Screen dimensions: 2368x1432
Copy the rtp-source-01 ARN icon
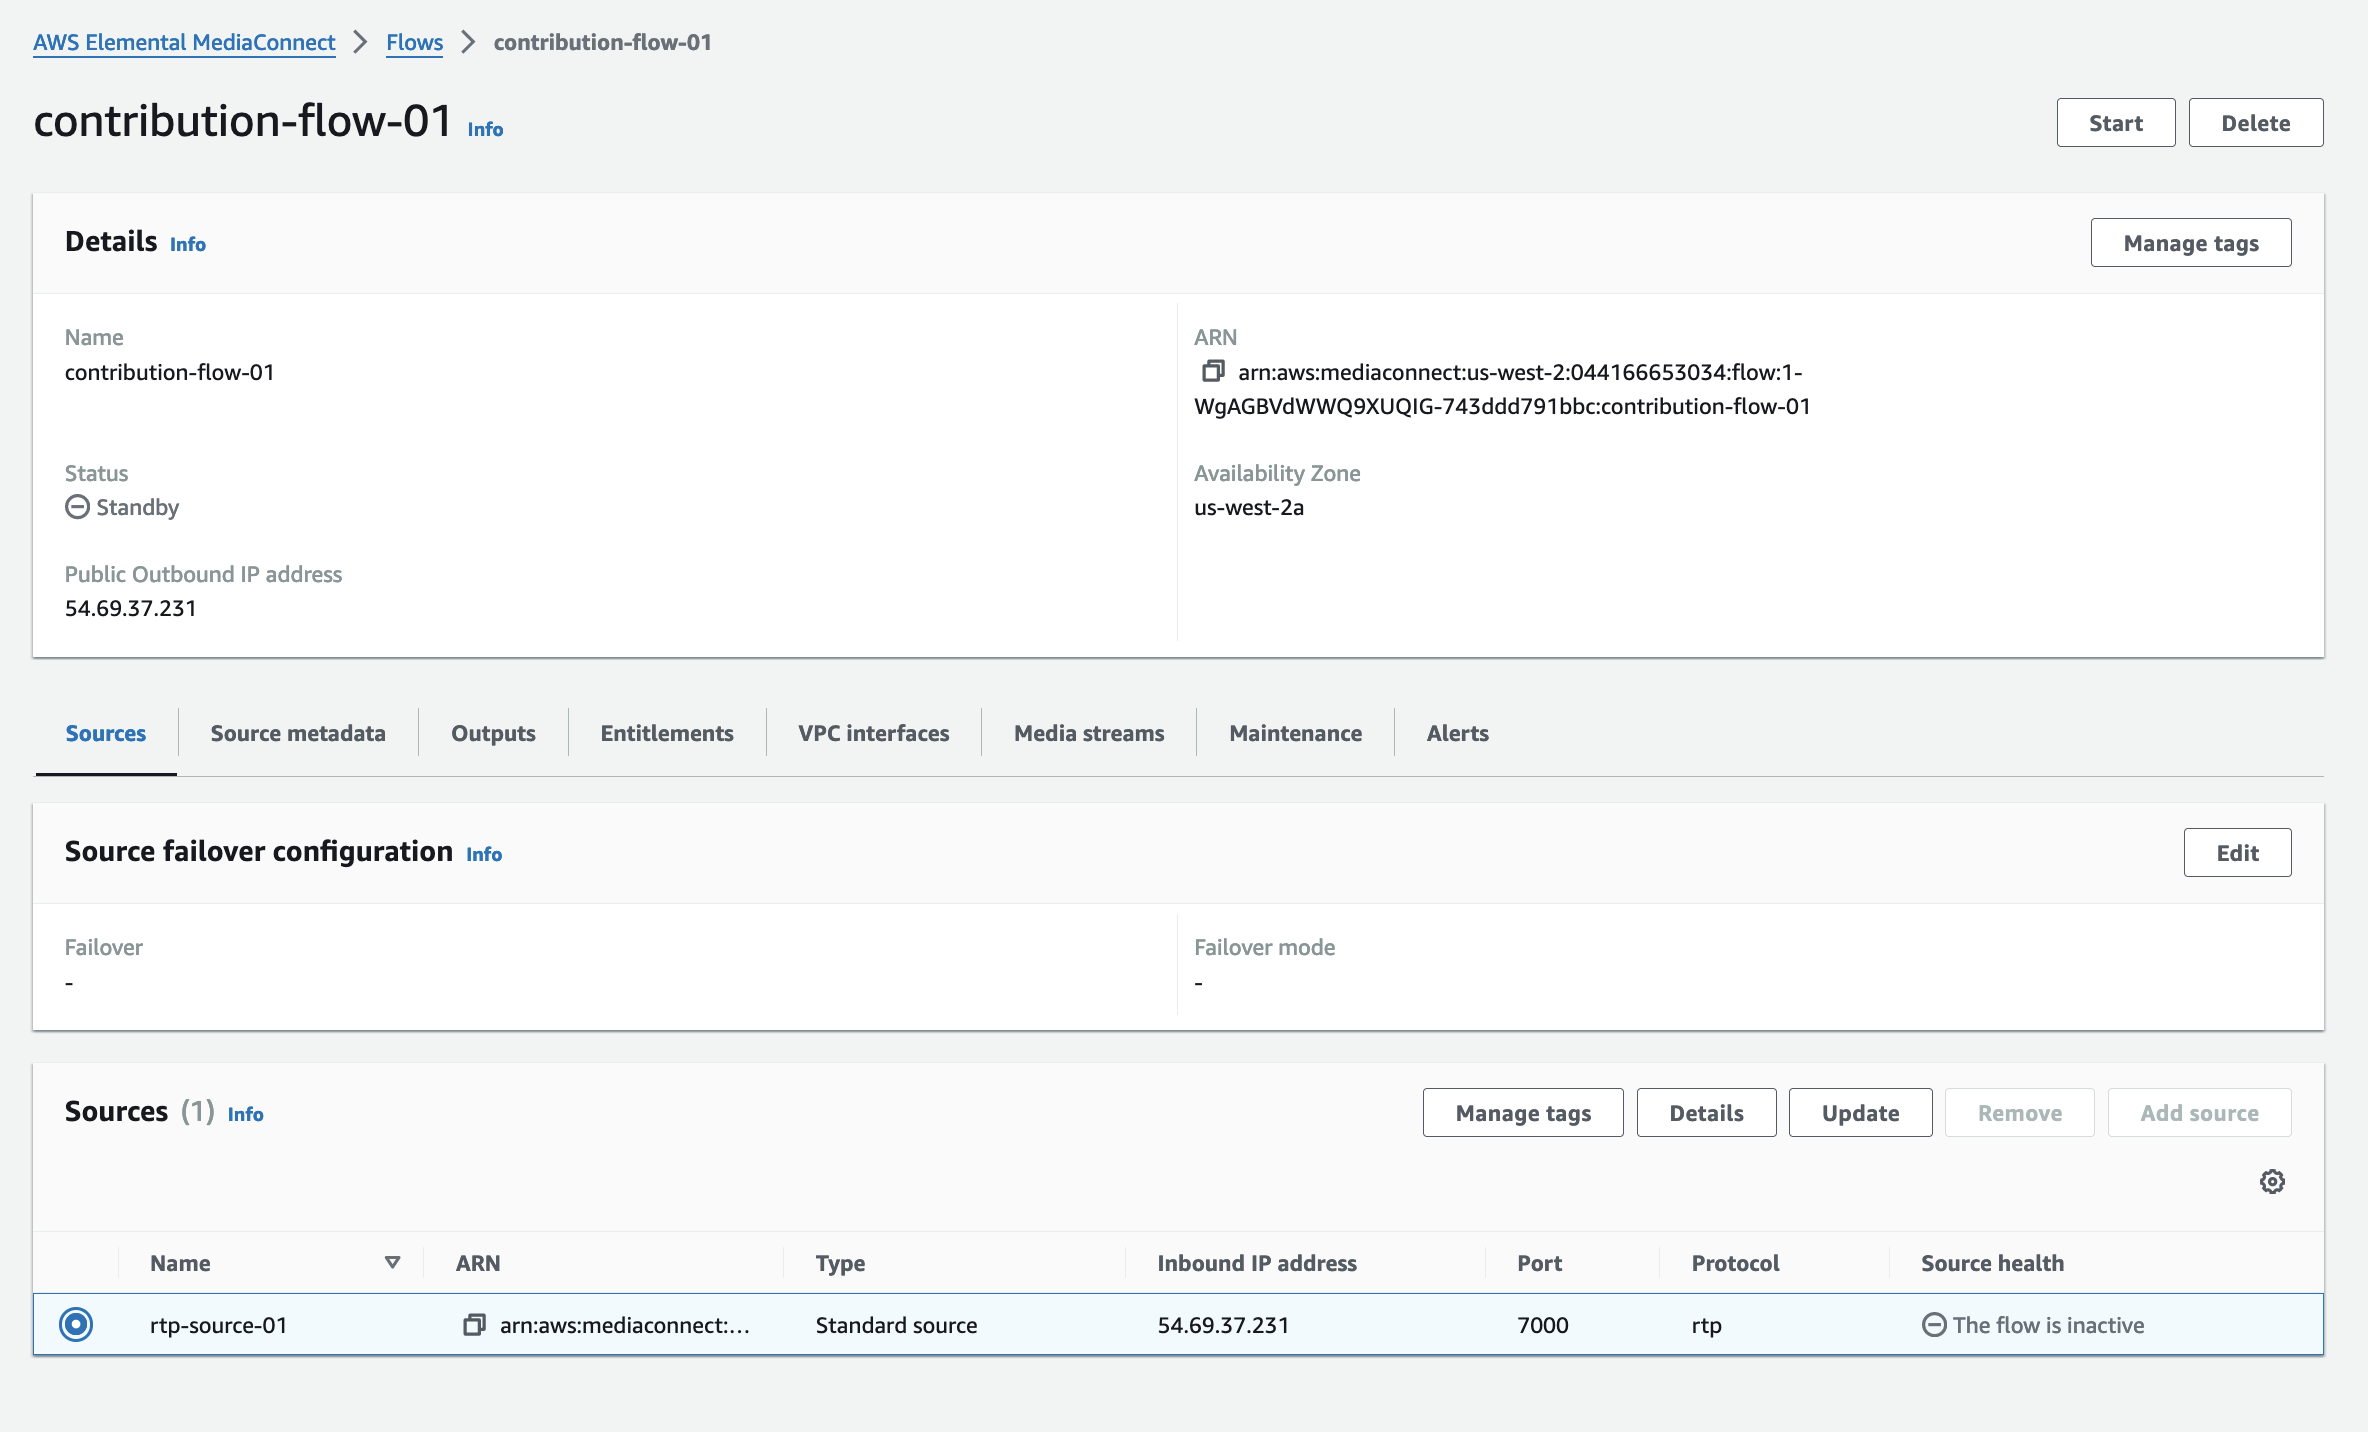click(474, 1325)
